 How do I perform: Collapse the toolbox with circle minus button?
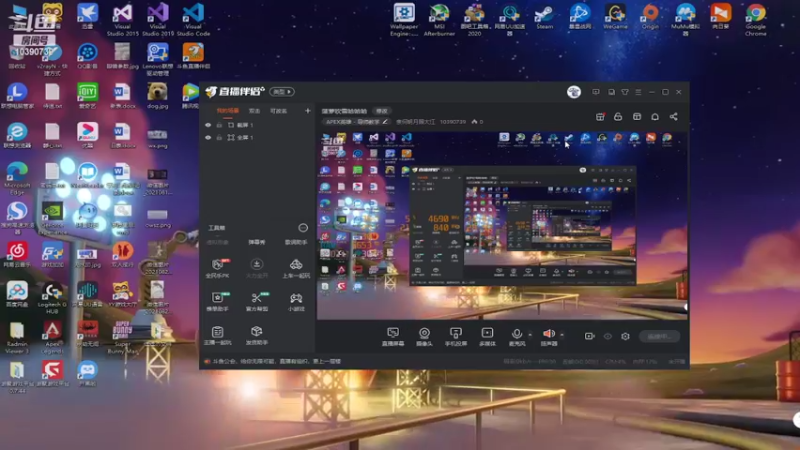point(303,228)
